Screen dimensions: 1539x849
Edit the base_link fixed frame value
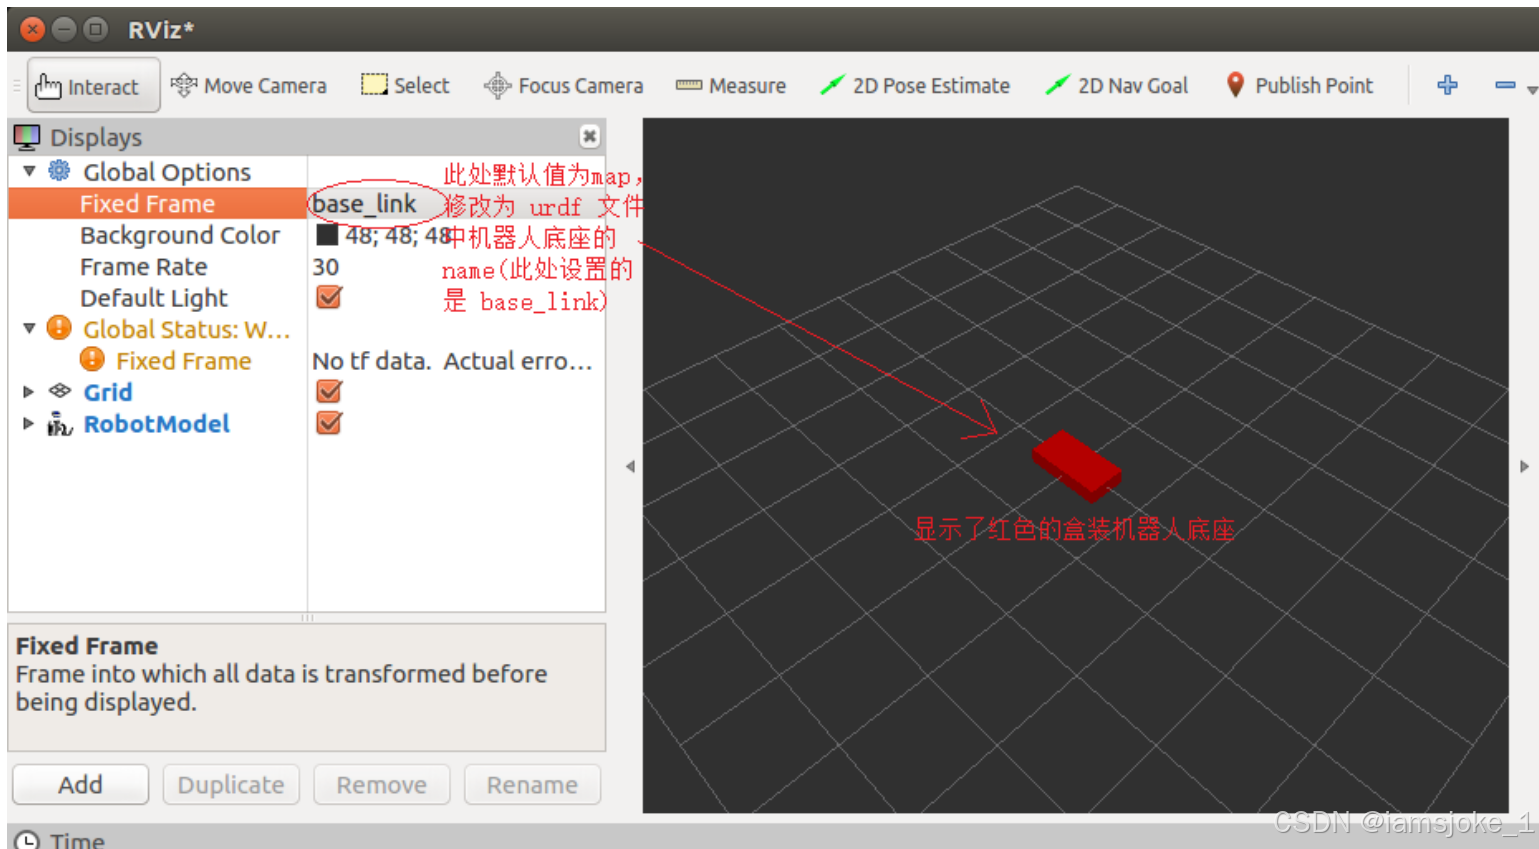point(365,204)
